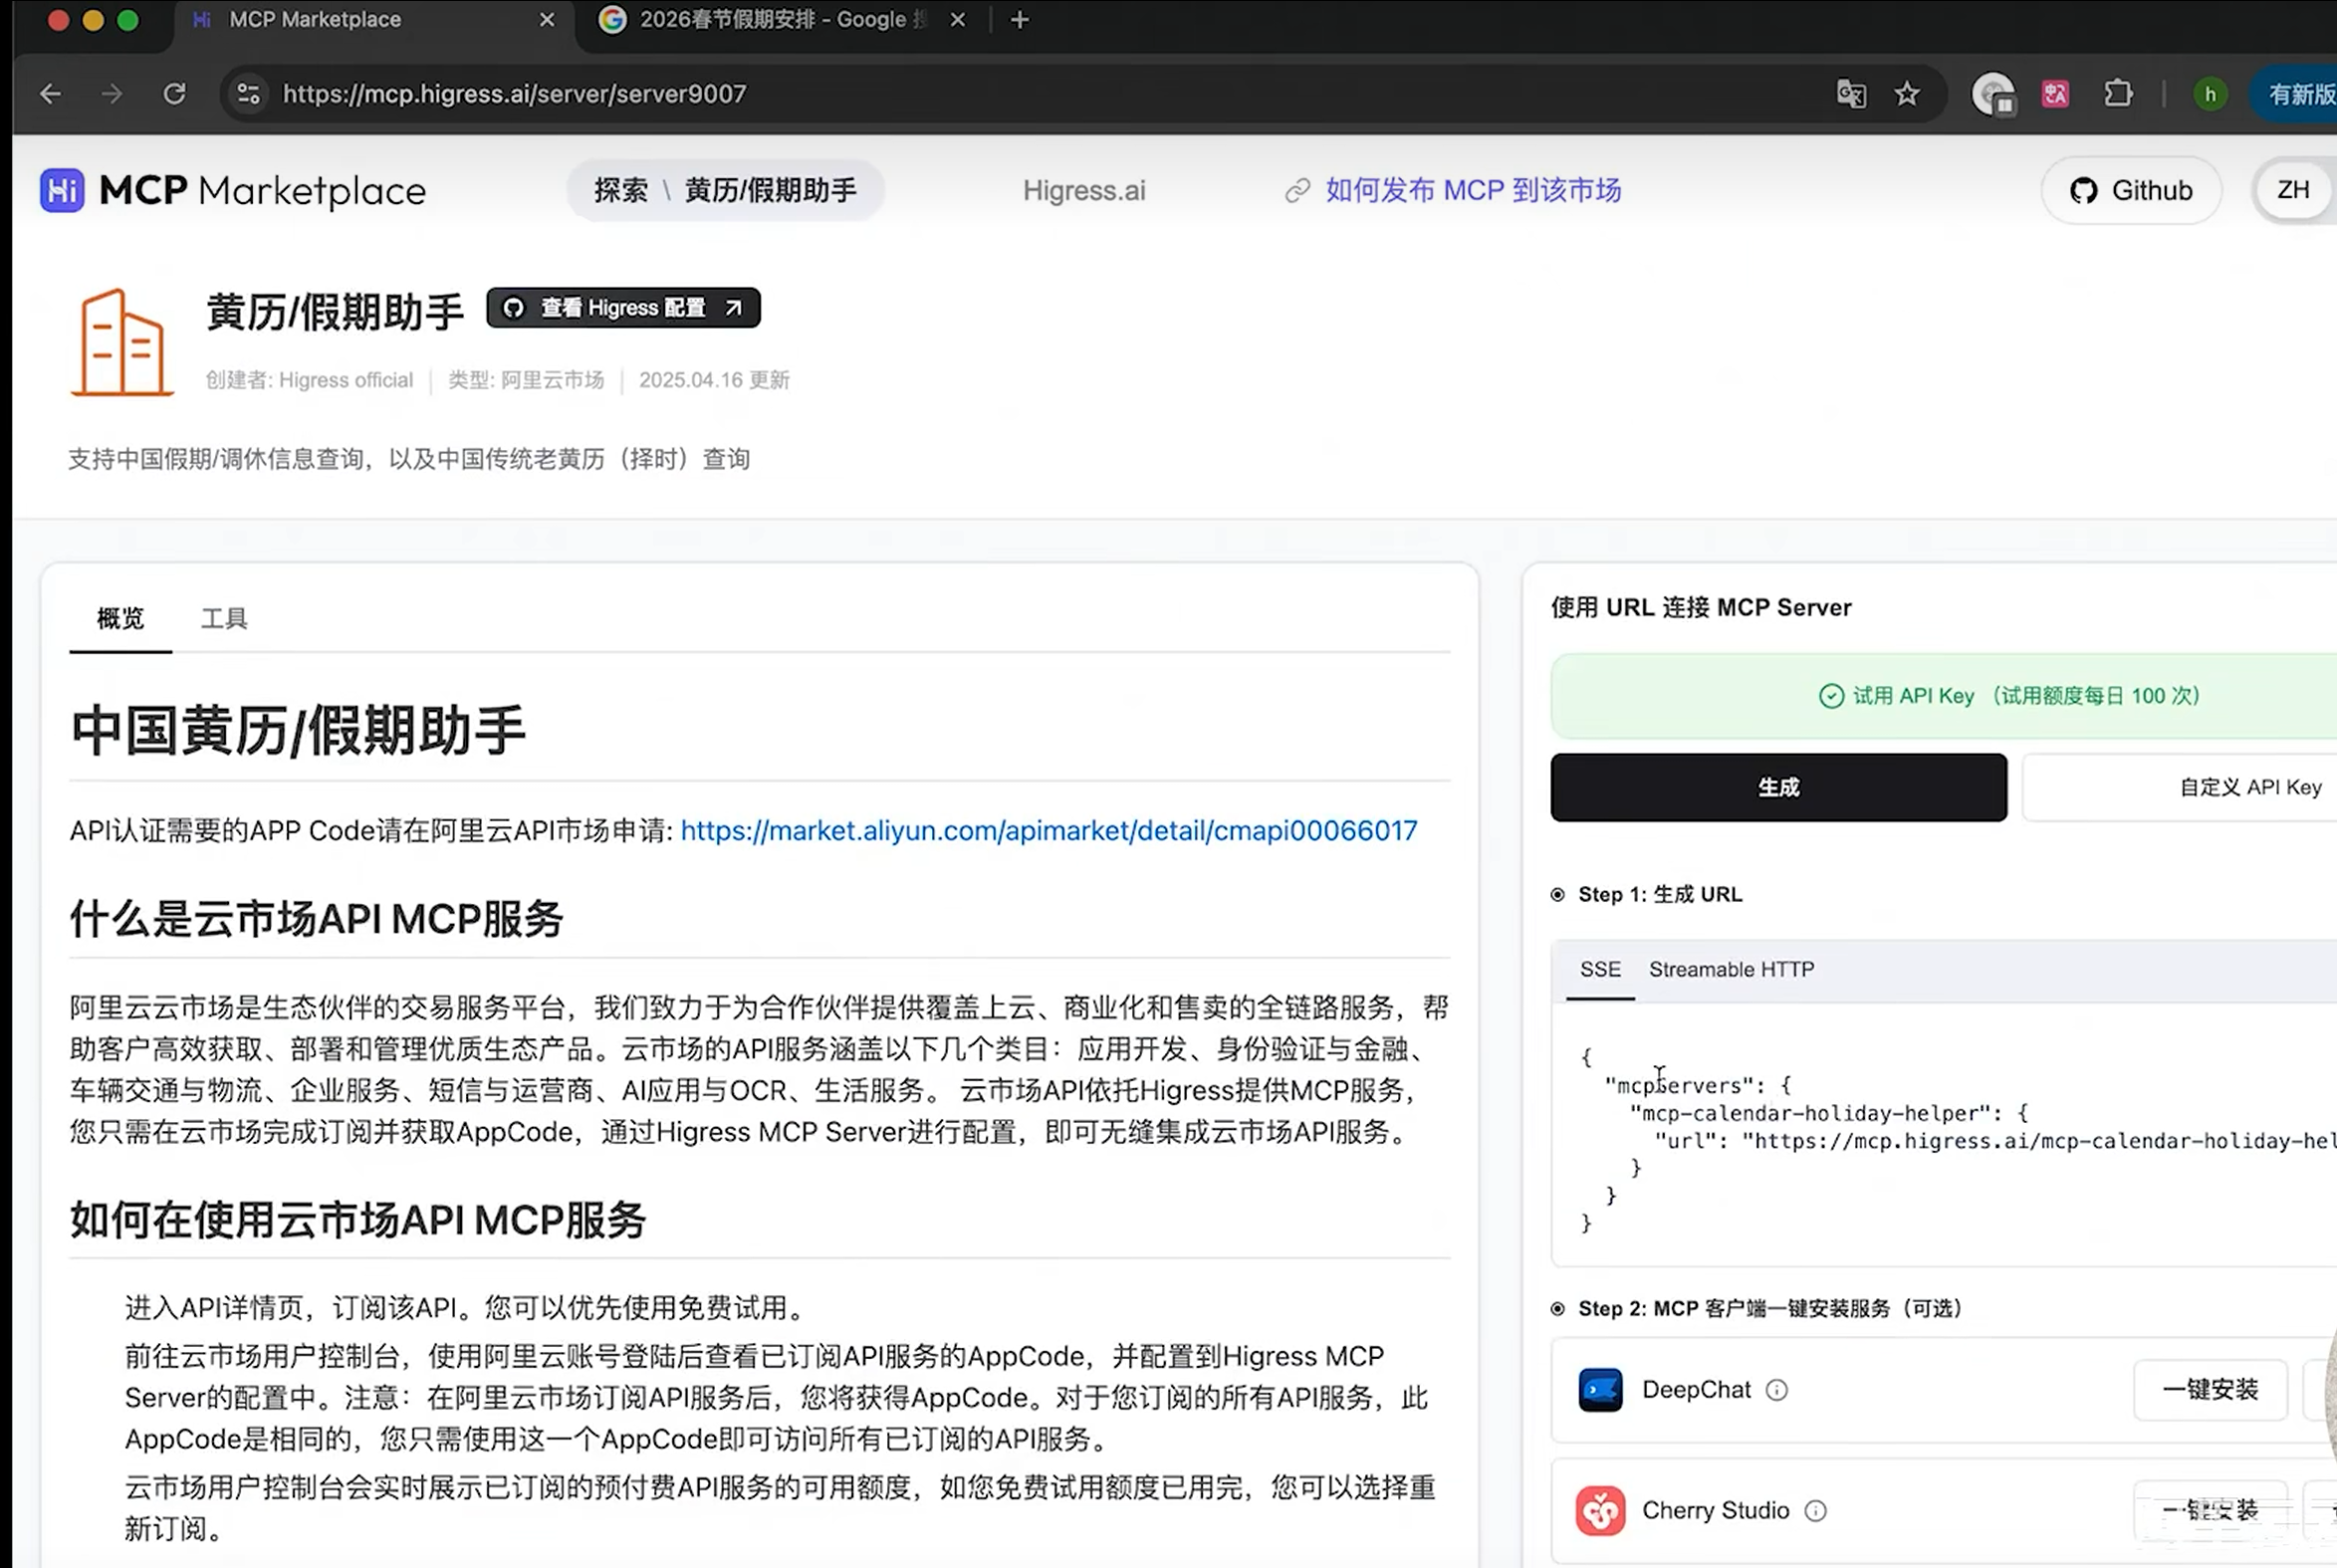2337x1568 pixels.
Task: Click the 有新版 update button
Action: [x=2294, y=94]
